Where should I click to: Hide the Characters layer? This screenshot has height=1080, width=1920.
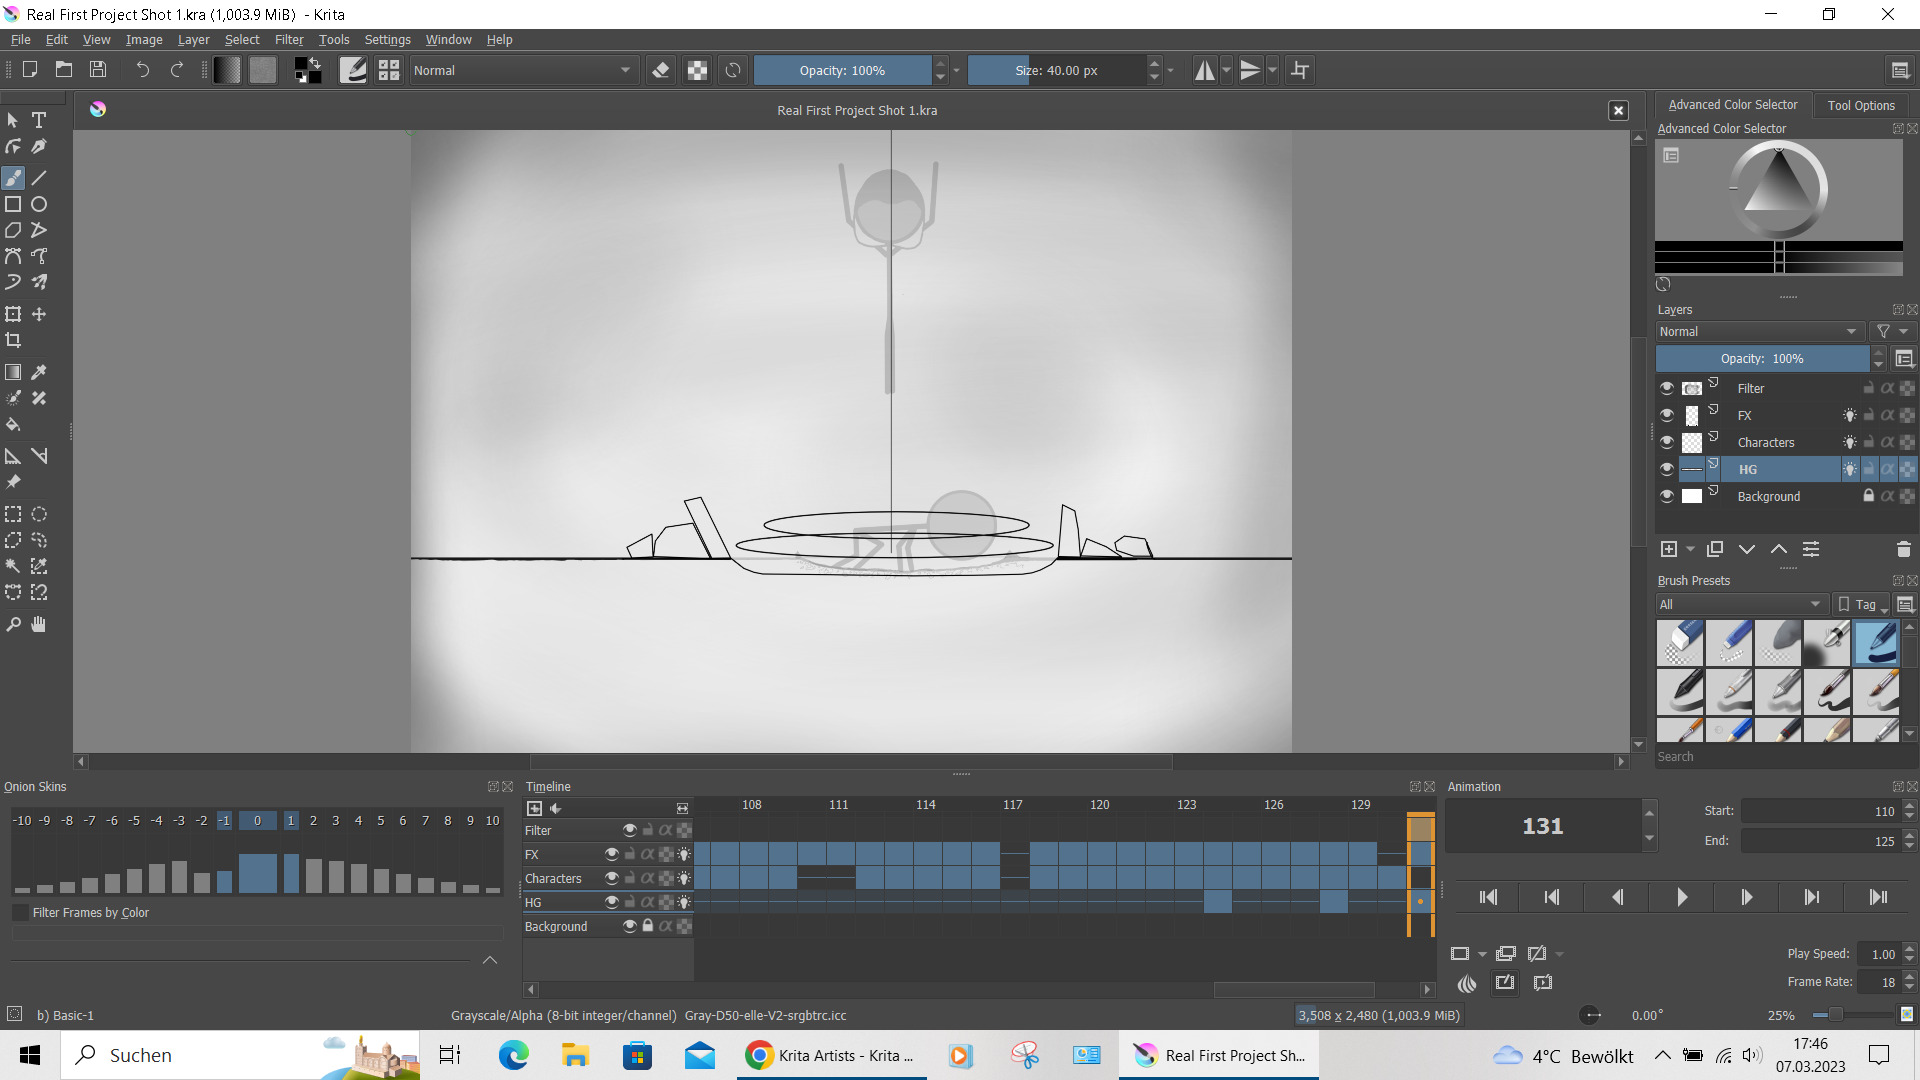click(x=1666, y=442)
